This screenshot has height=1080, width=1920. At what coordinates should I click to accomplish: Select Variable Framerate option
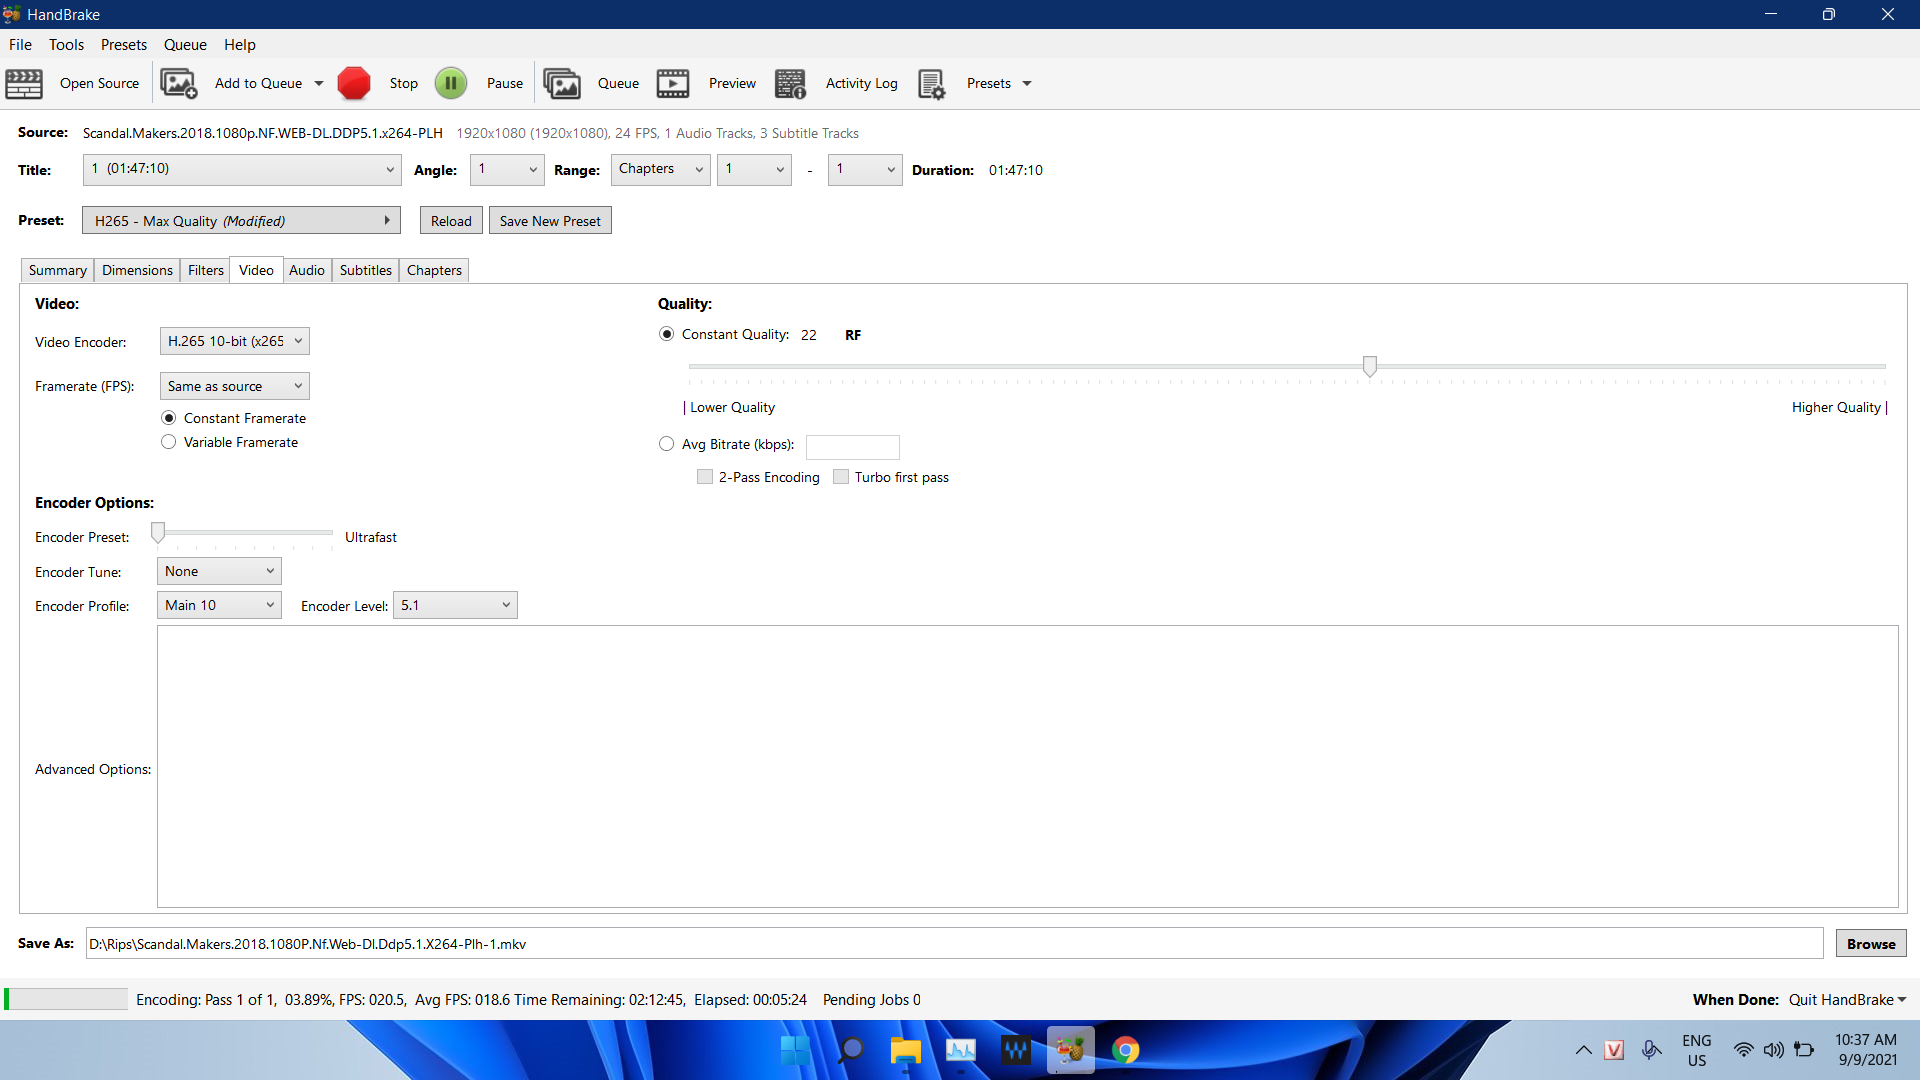coord(169,442)
